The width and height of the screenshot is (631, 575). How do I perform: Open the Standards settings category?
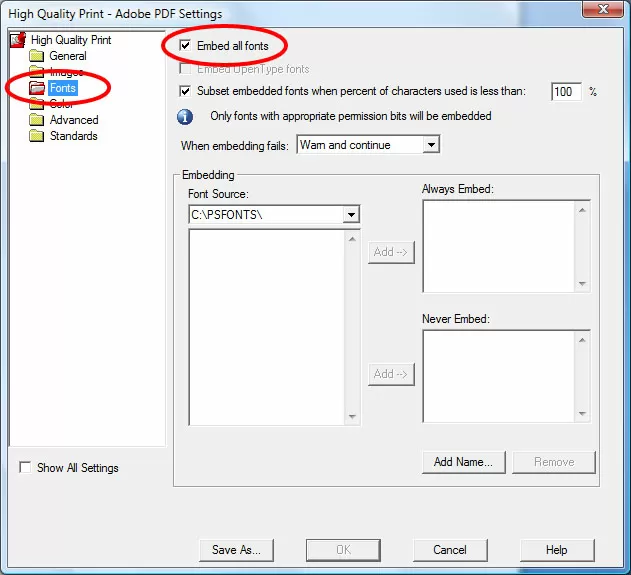coord(74,136)
